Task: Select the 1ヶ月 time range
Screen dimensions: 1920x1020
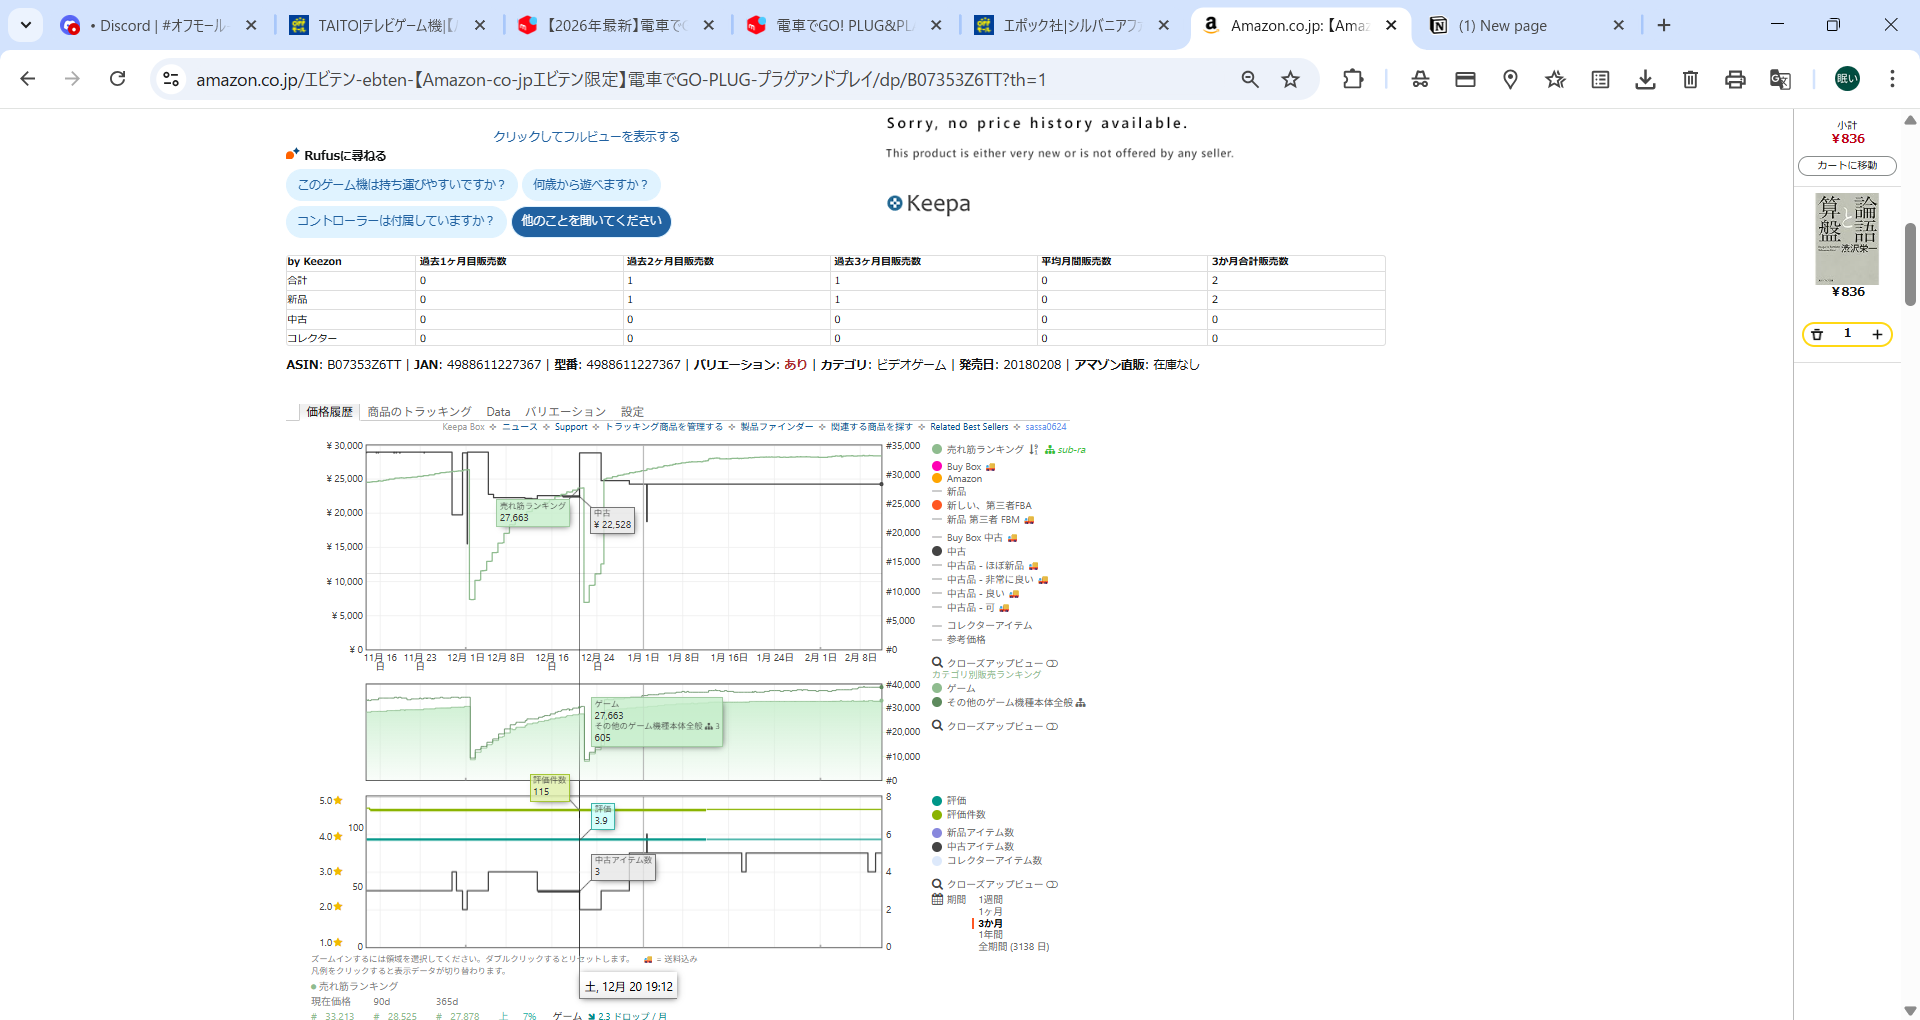Action: pos(990,912)
